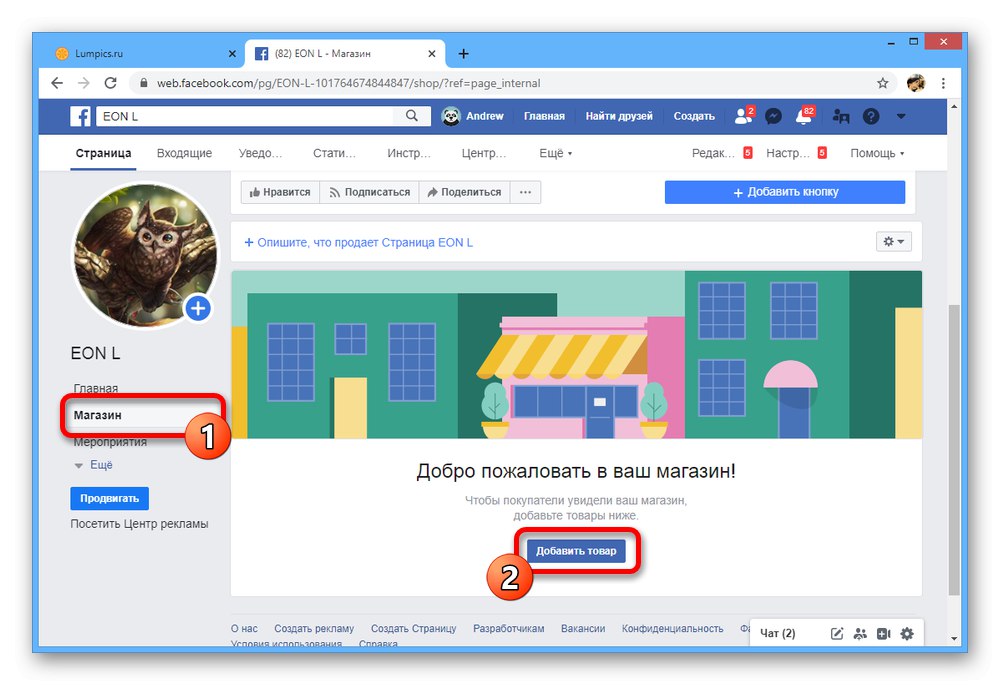Open chat settings gear icon
This screenshot has height=685, width=1000.
coord(907,633)
